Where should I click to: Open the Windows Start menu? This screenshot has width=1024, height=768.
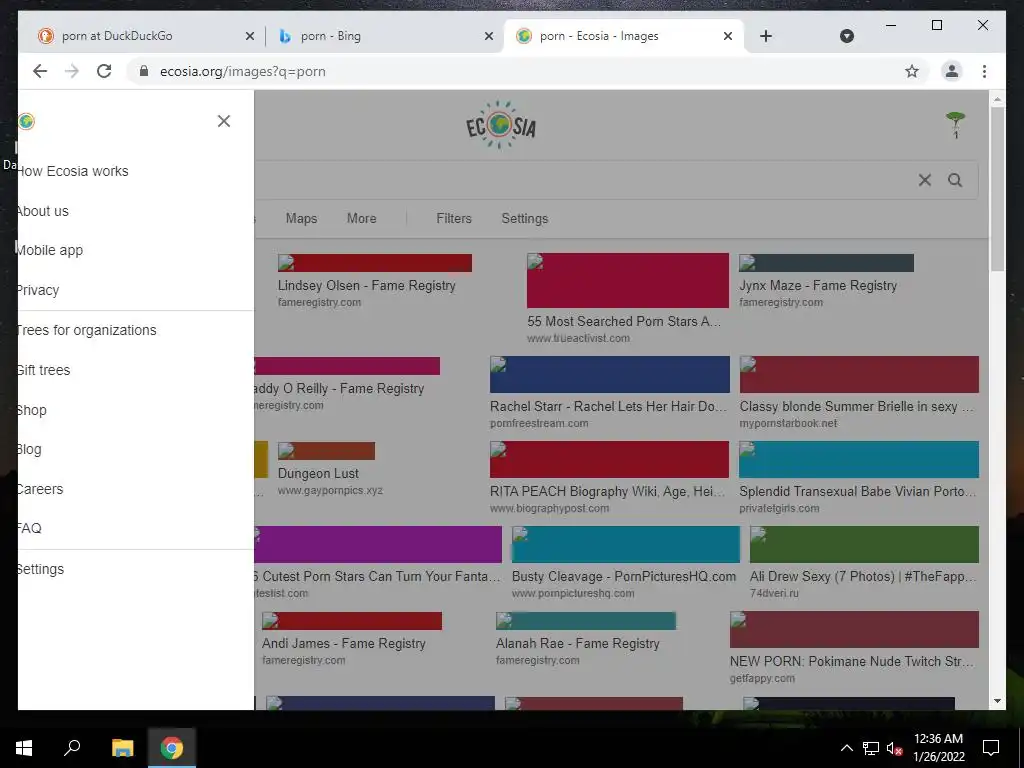(x=24, y=748)
